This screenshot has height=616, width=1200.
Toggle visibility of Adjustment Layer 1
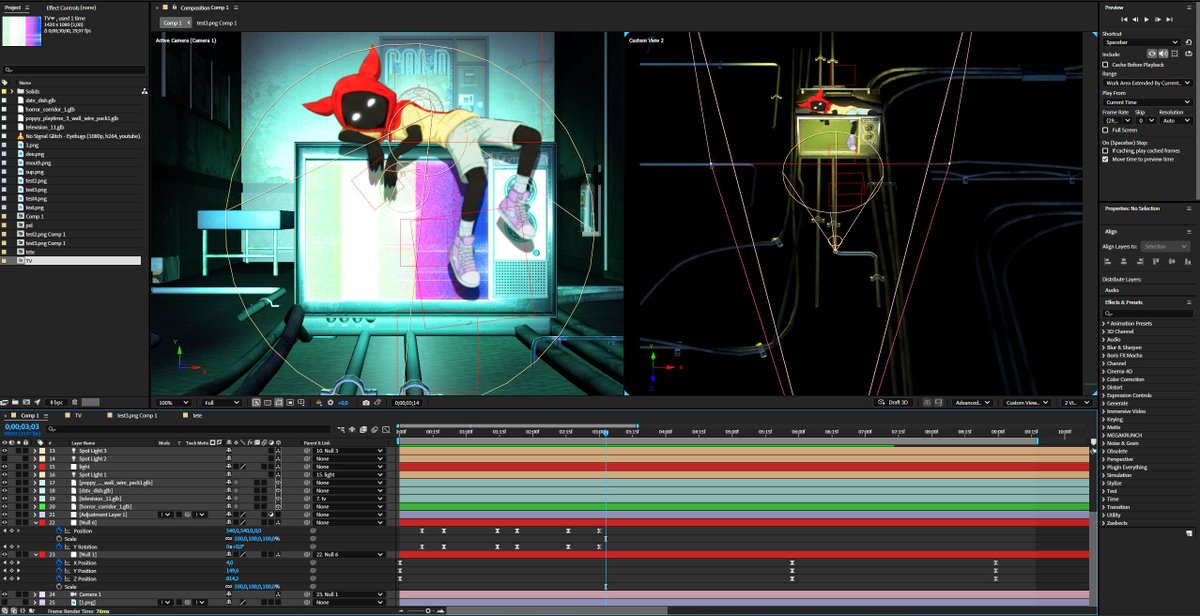pyautogui.click(x=5, y=515)
